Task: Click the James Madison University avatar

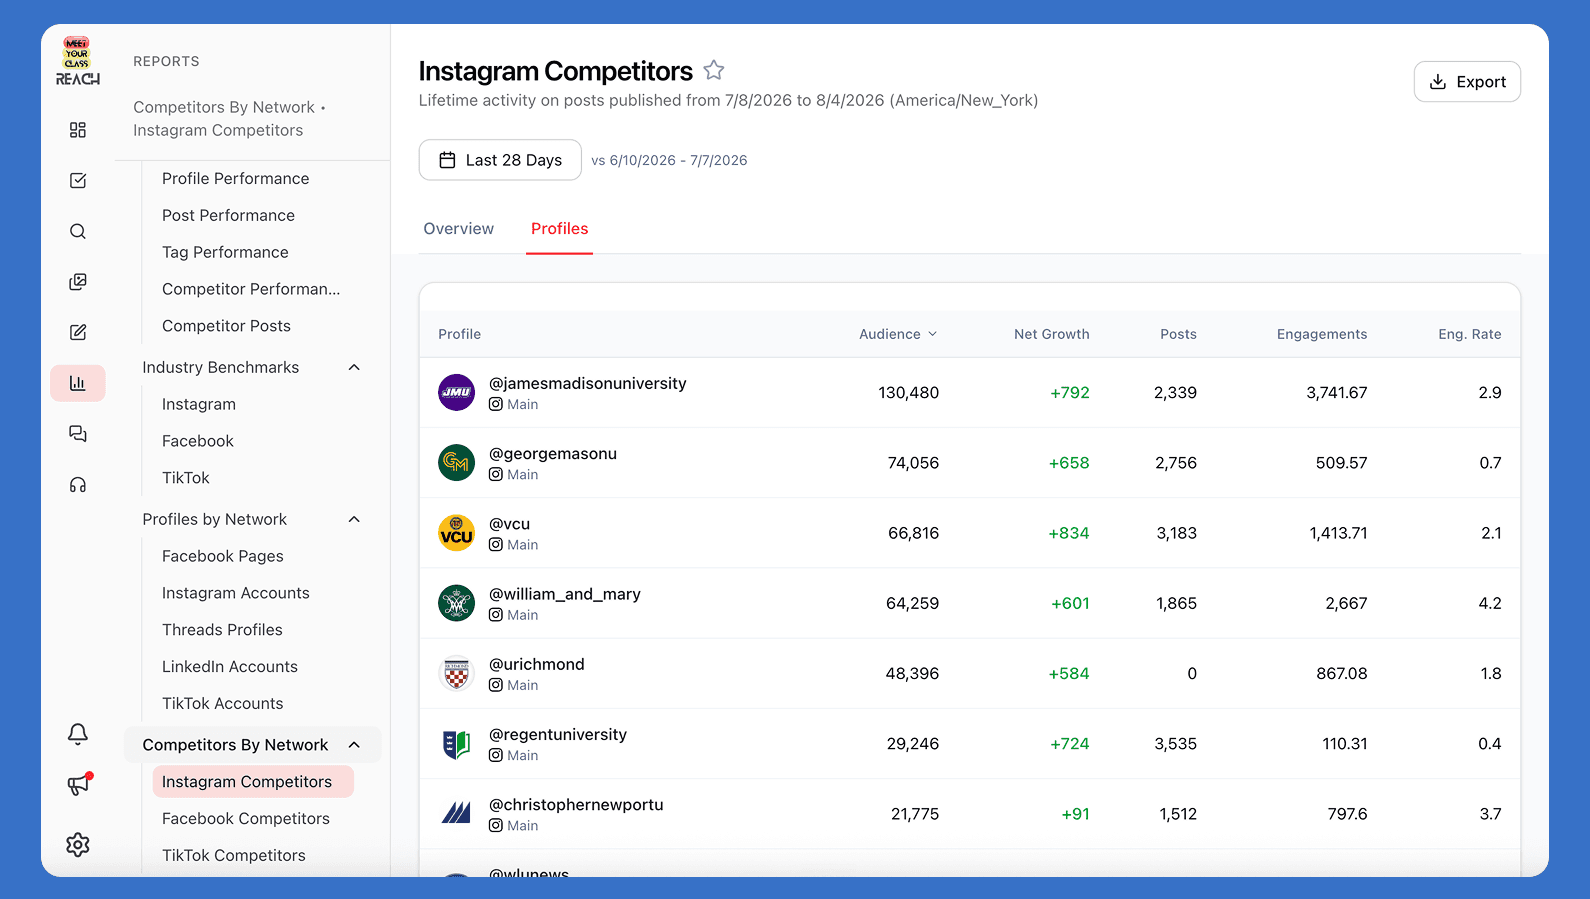Action: point(457,392)
